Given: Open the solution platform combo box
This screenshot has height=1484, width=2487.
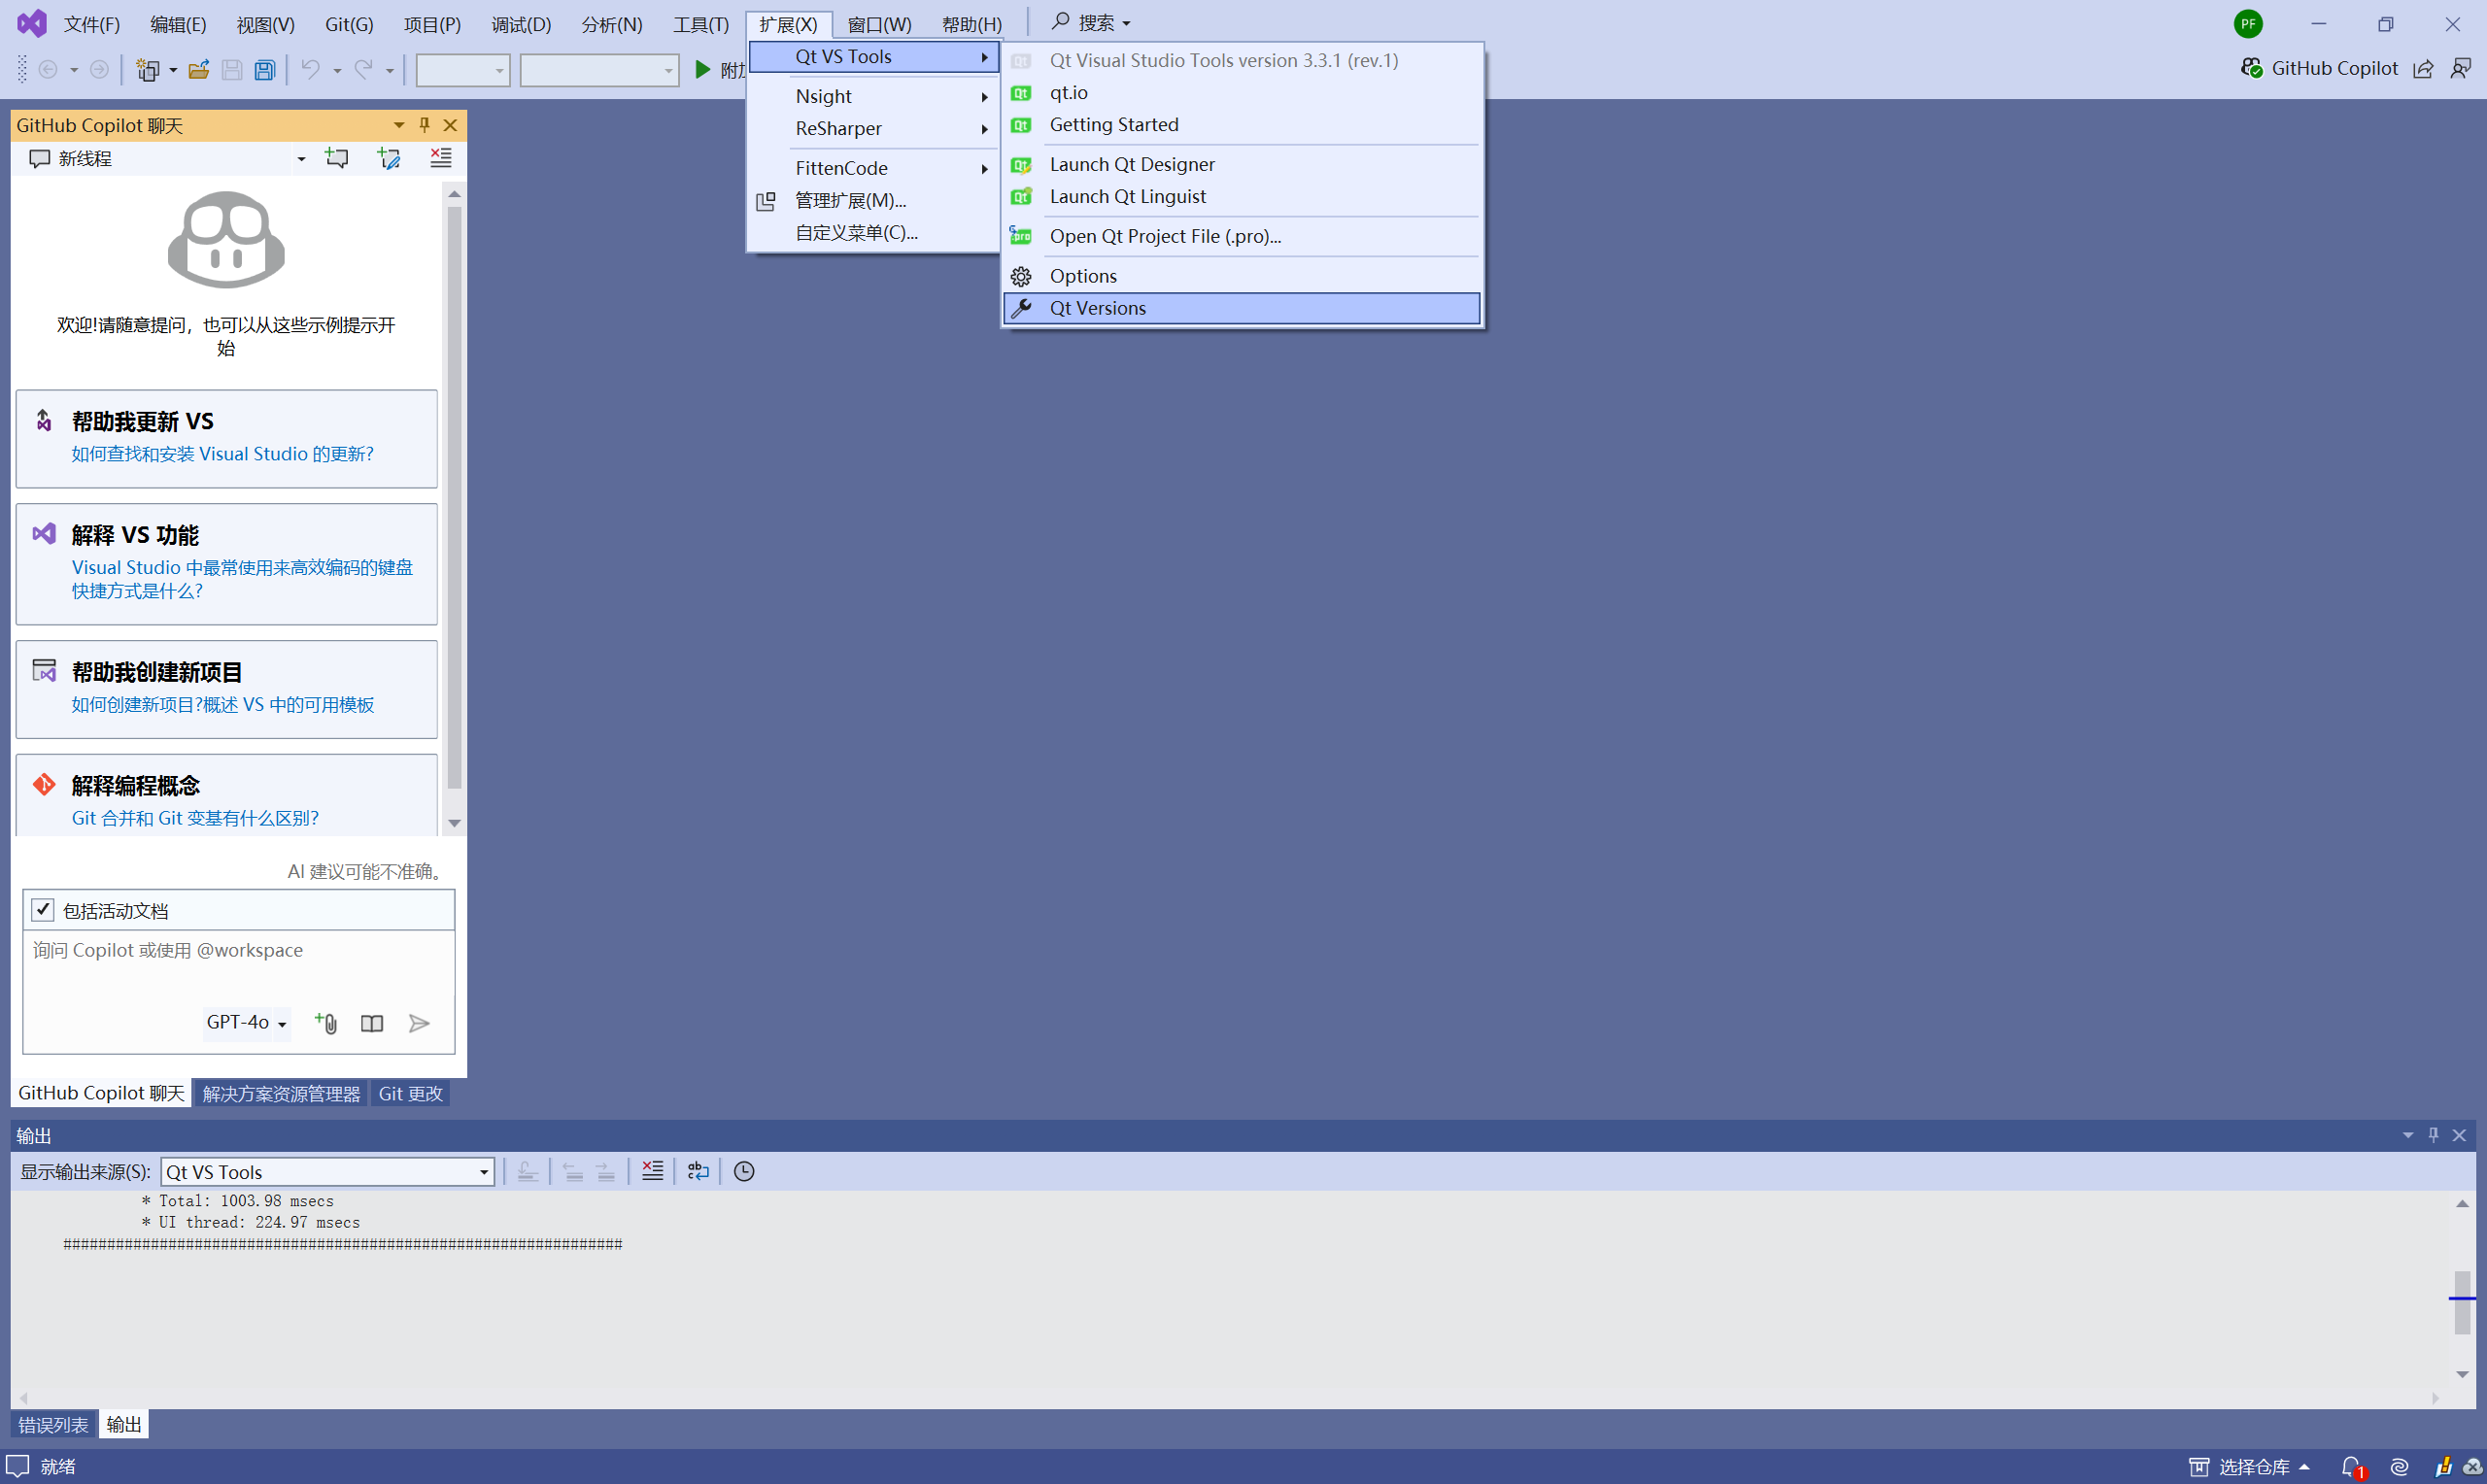Looking at the screenshot, I should [599, 70].
